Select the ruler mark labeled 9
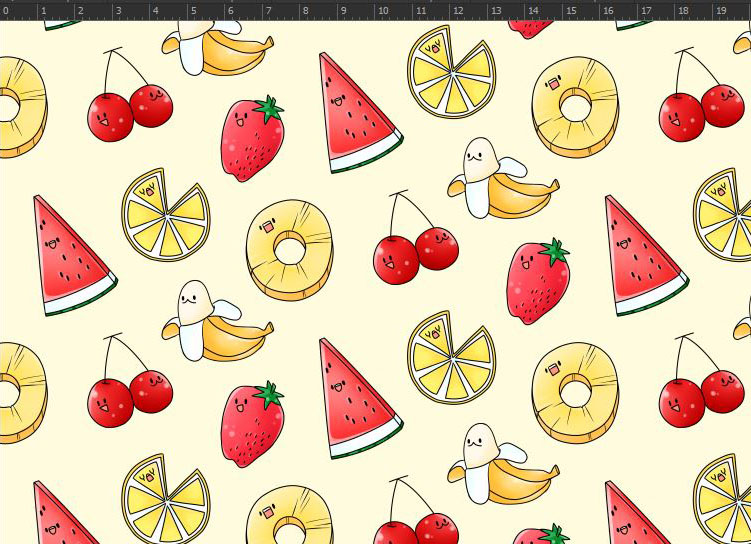Screen dimensions: 751x544 point(344,11)
